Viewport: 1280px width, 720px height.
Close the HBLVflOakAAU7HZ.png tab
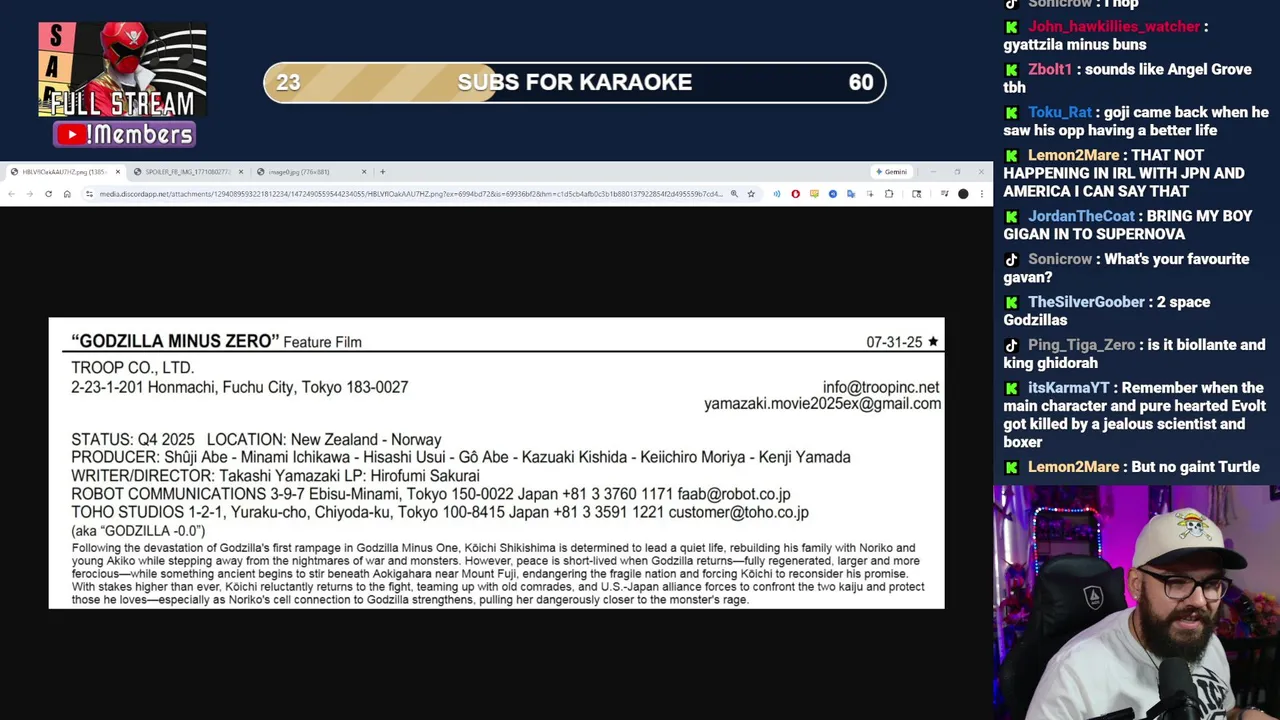(x=118, y=172)
